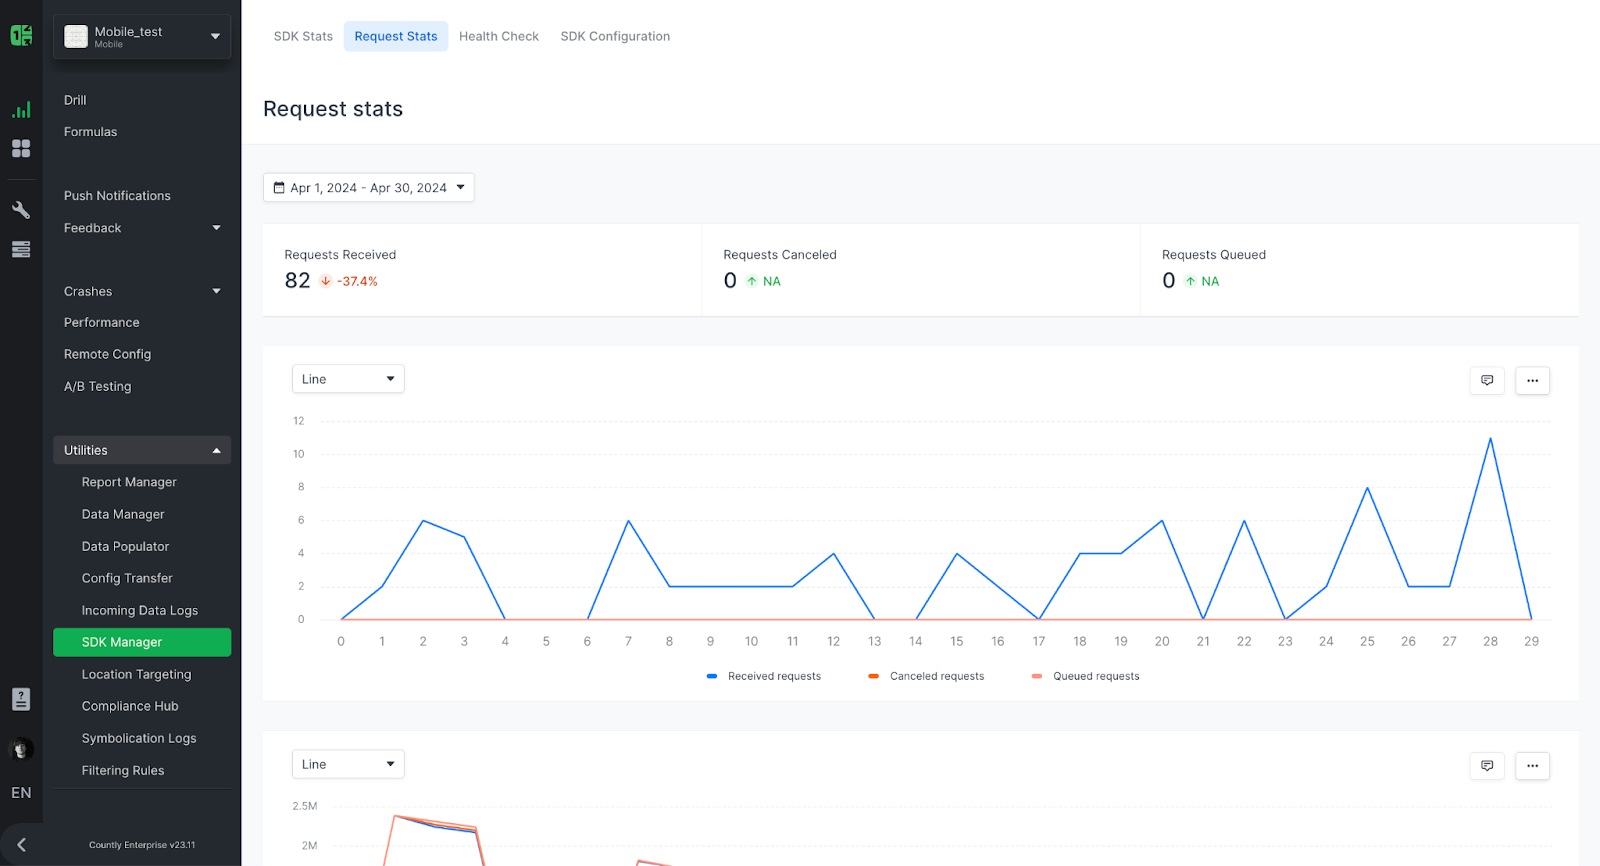Click the calendar icon in date picker
This screenshot has height=866, width=1600.
pyautogui.click(x=279, y=187)
